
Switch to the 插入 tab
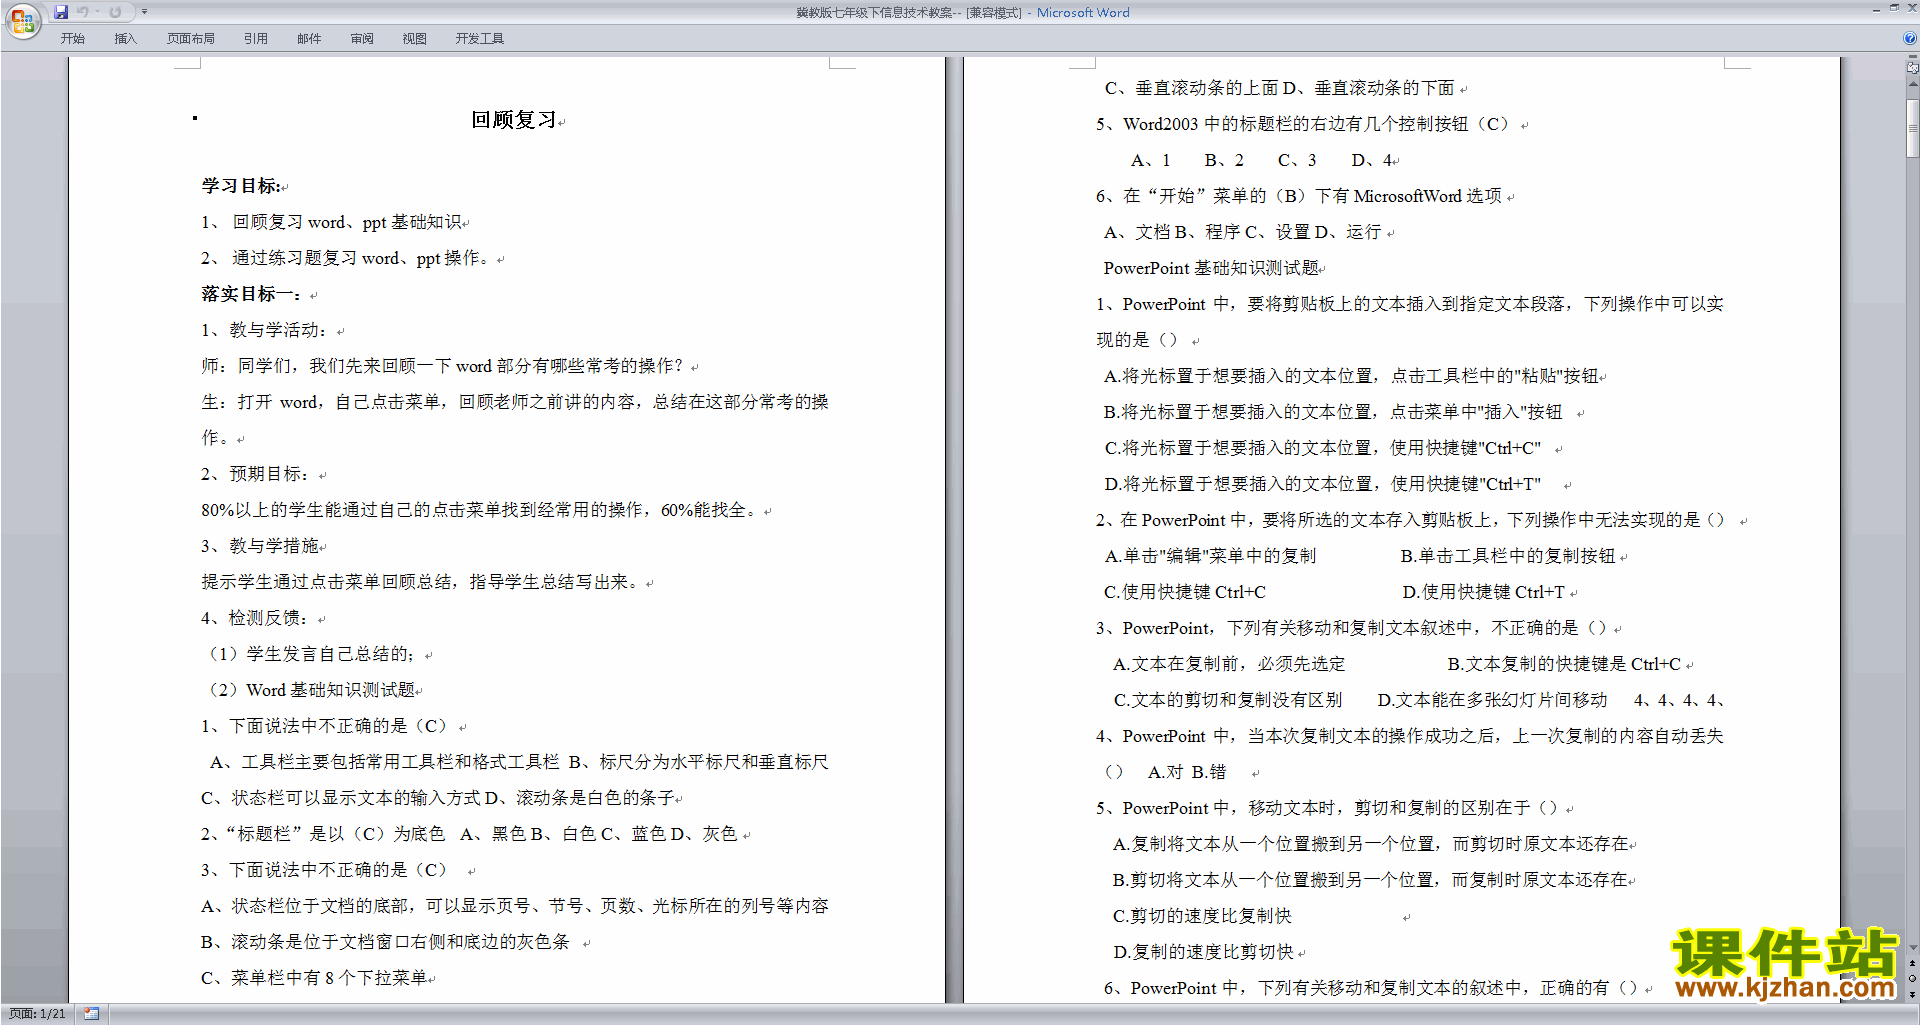point(125,39)
